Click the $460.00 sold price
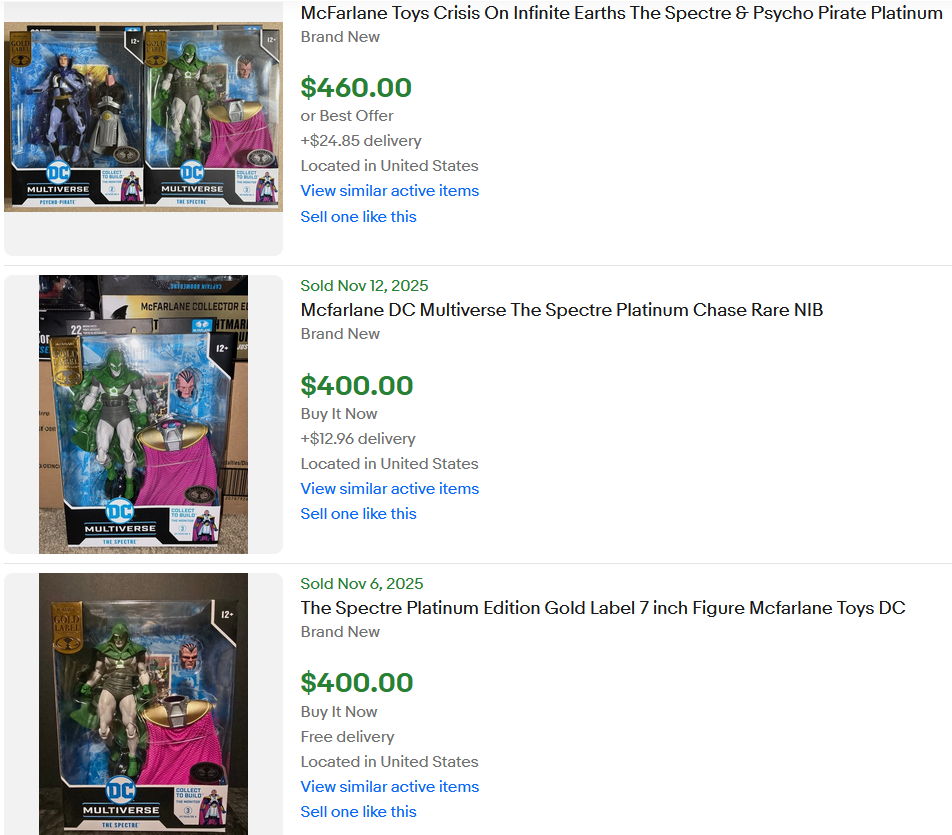The width and height of the screenshot is (952, 835). 356,88
